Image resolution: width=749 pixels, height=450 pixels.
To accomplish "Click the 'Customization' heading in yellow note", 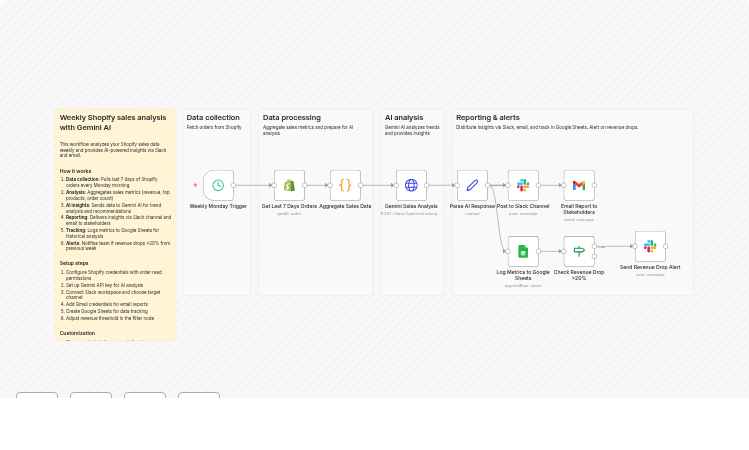I will point(77,333).
